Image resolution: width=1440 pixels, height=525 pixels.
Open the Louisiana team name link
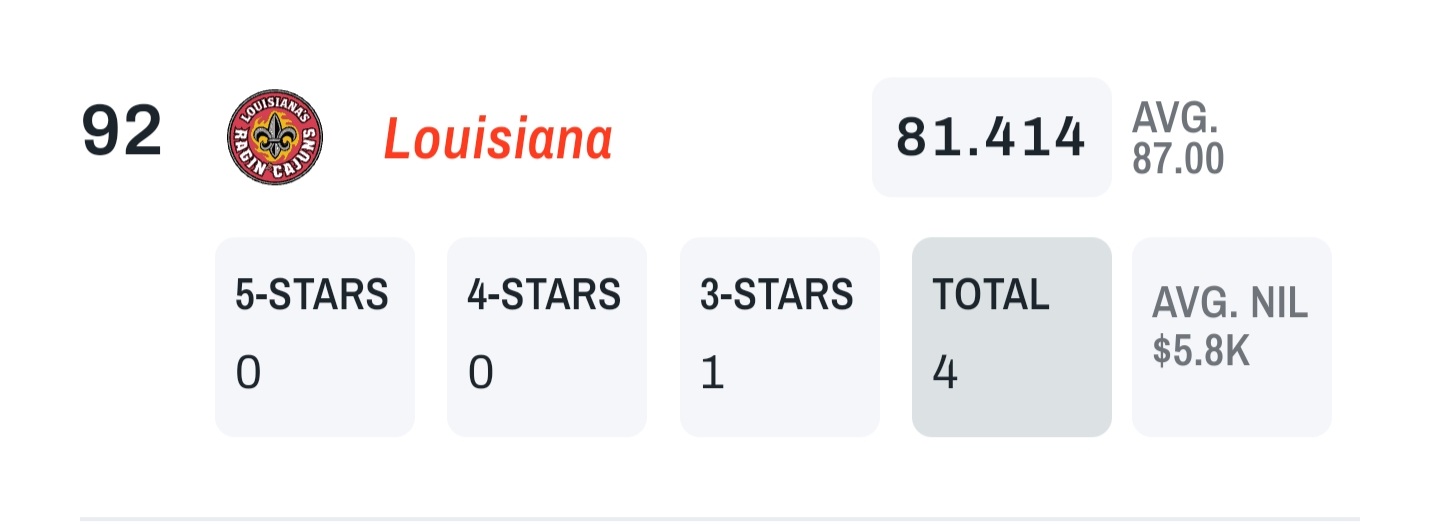pyautogui.click(x=497, y=139)
